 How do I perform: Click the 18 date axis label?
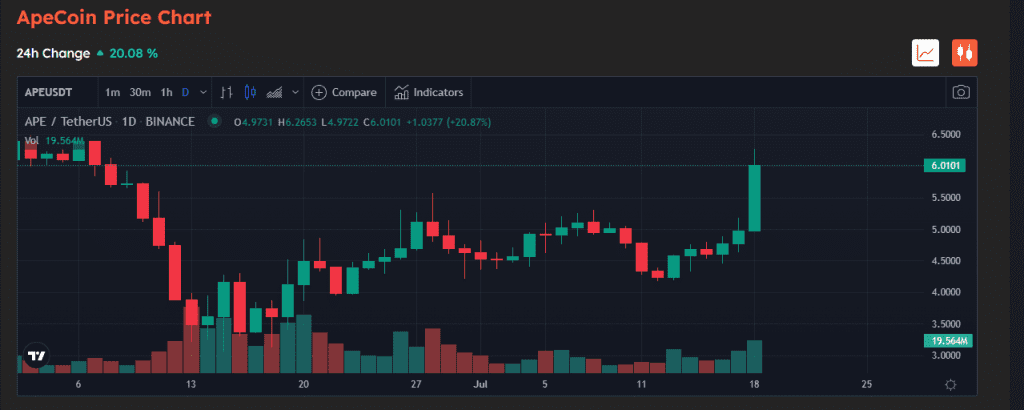coord(755,384)
